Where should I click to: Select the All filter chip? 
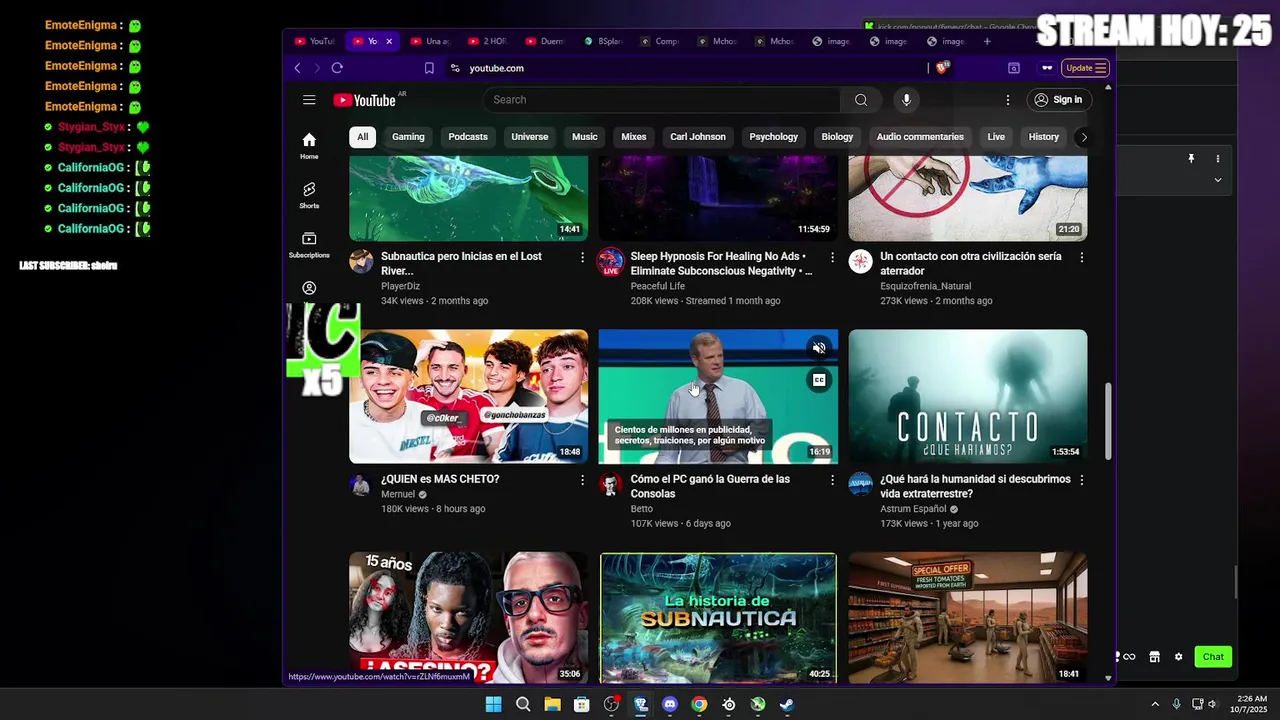pyautogui.click(x=362, y=137)
